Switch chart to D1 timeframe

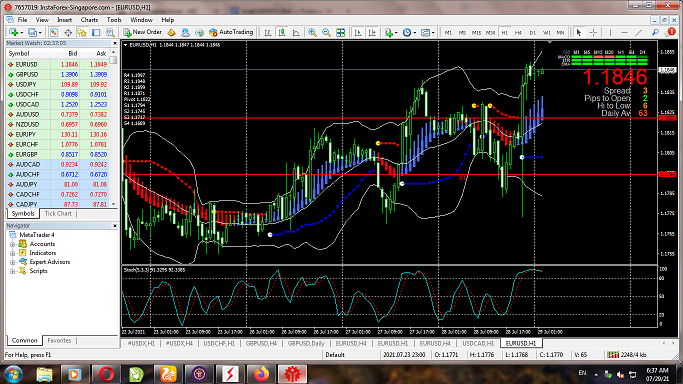[532, 33]
